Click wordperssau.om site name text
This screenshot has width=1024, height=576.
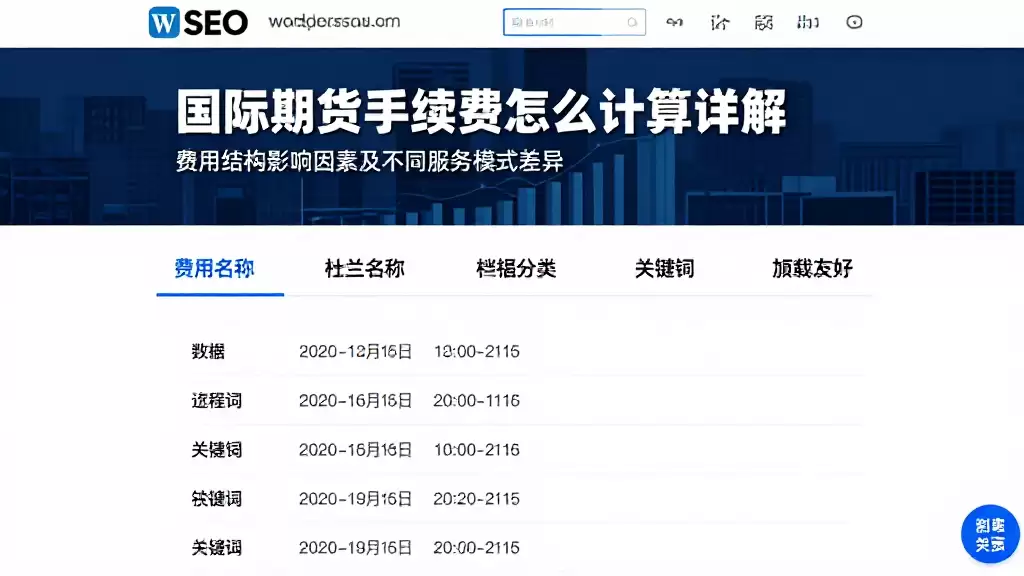point(334,22)
